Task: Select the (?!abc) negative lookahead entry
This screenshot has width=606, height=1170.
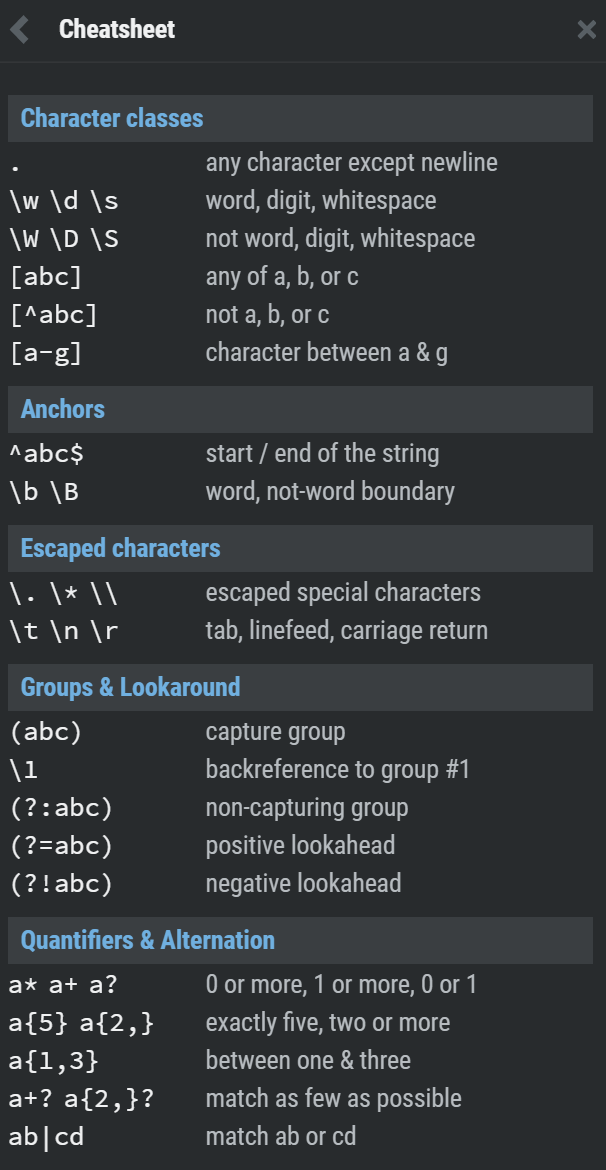Action: tap(61, 884)
